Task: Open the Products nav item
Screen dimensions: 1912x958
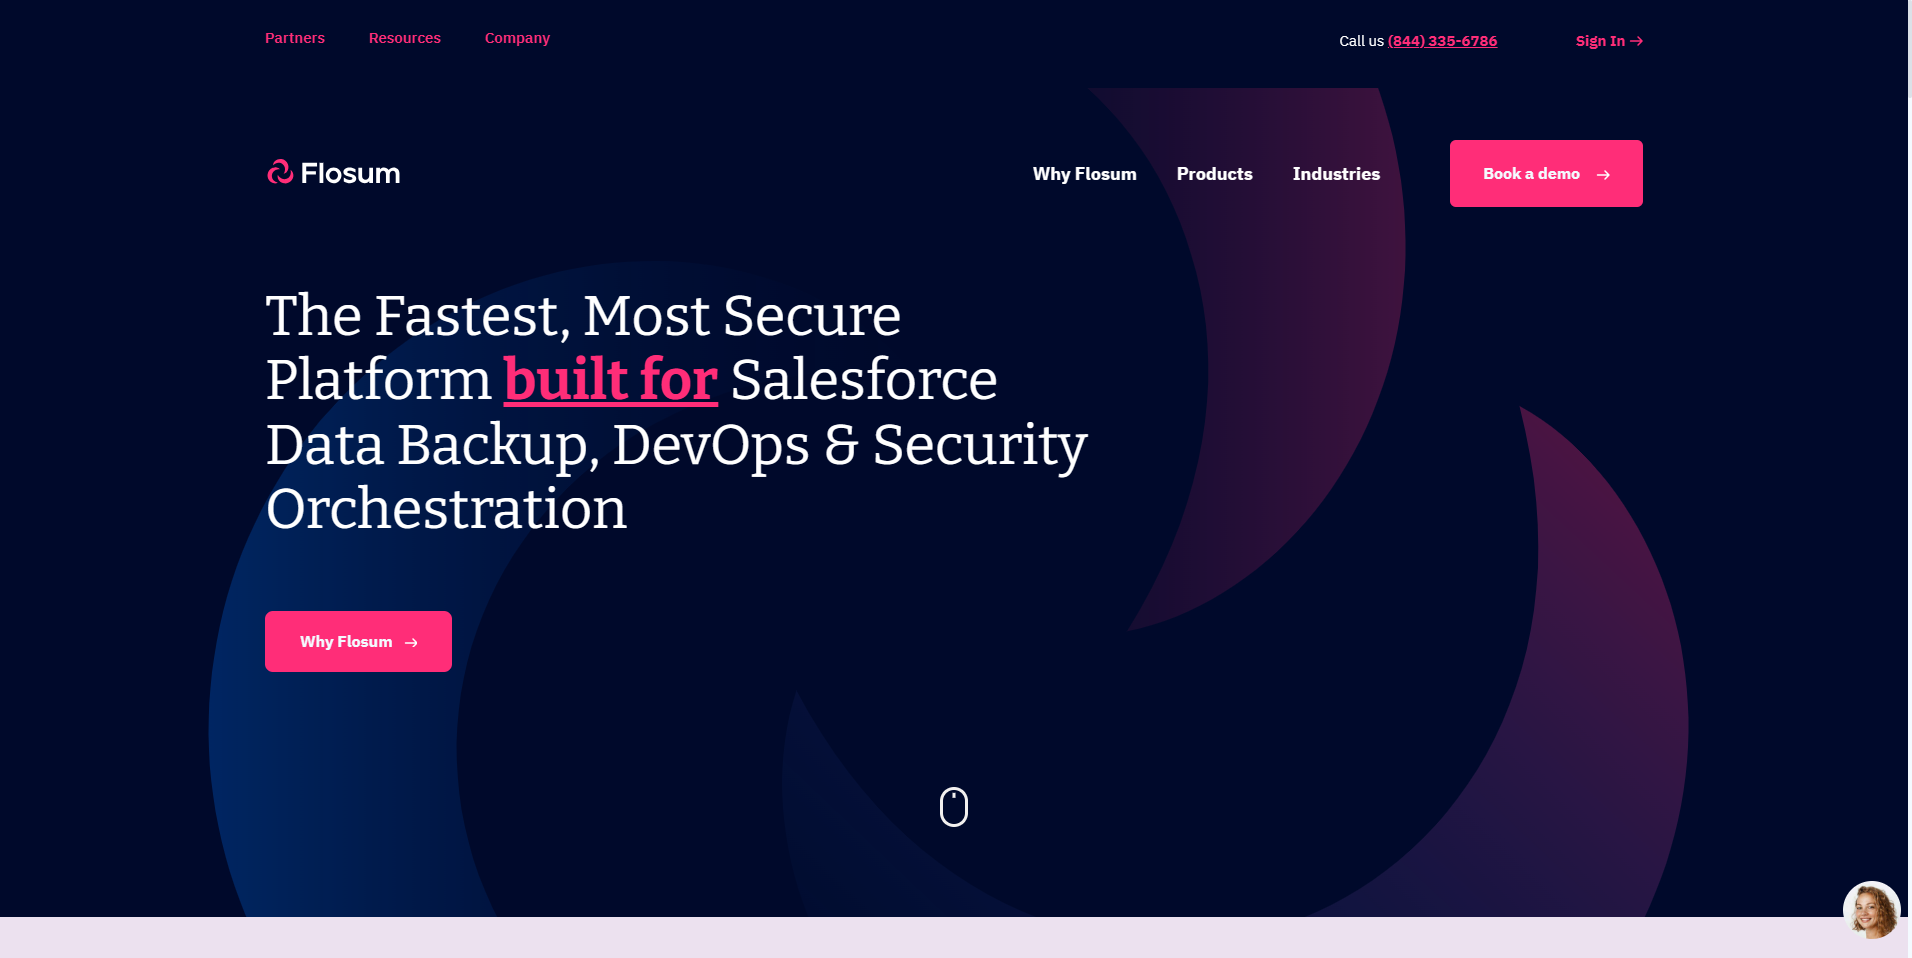Action: point(1215,174)
